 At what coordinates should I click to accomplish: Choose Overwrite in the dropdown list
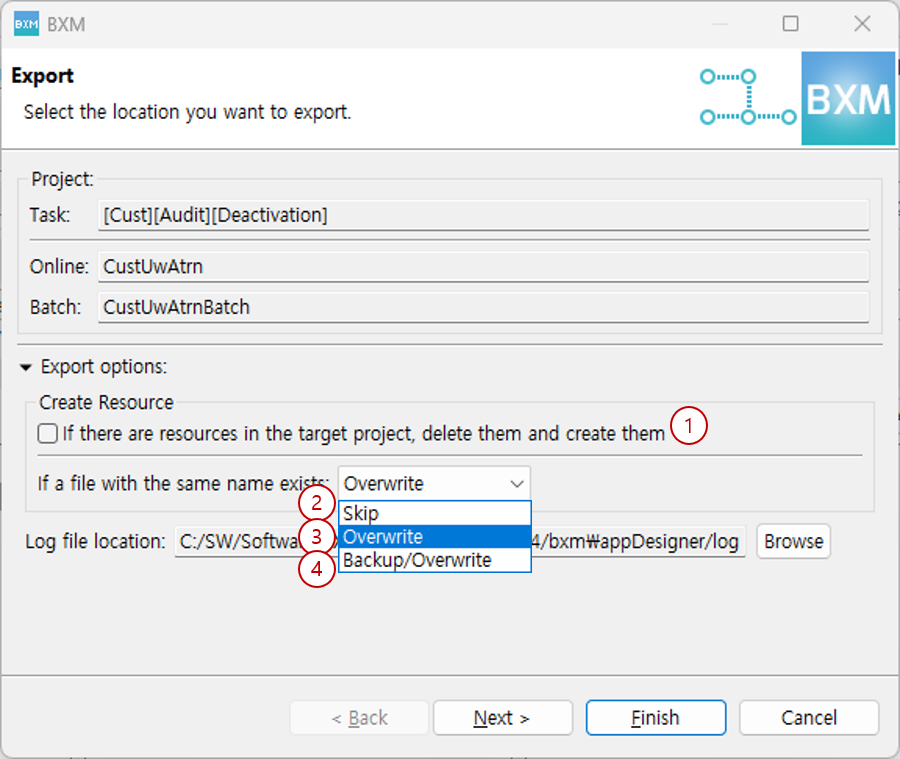(434, 537)
